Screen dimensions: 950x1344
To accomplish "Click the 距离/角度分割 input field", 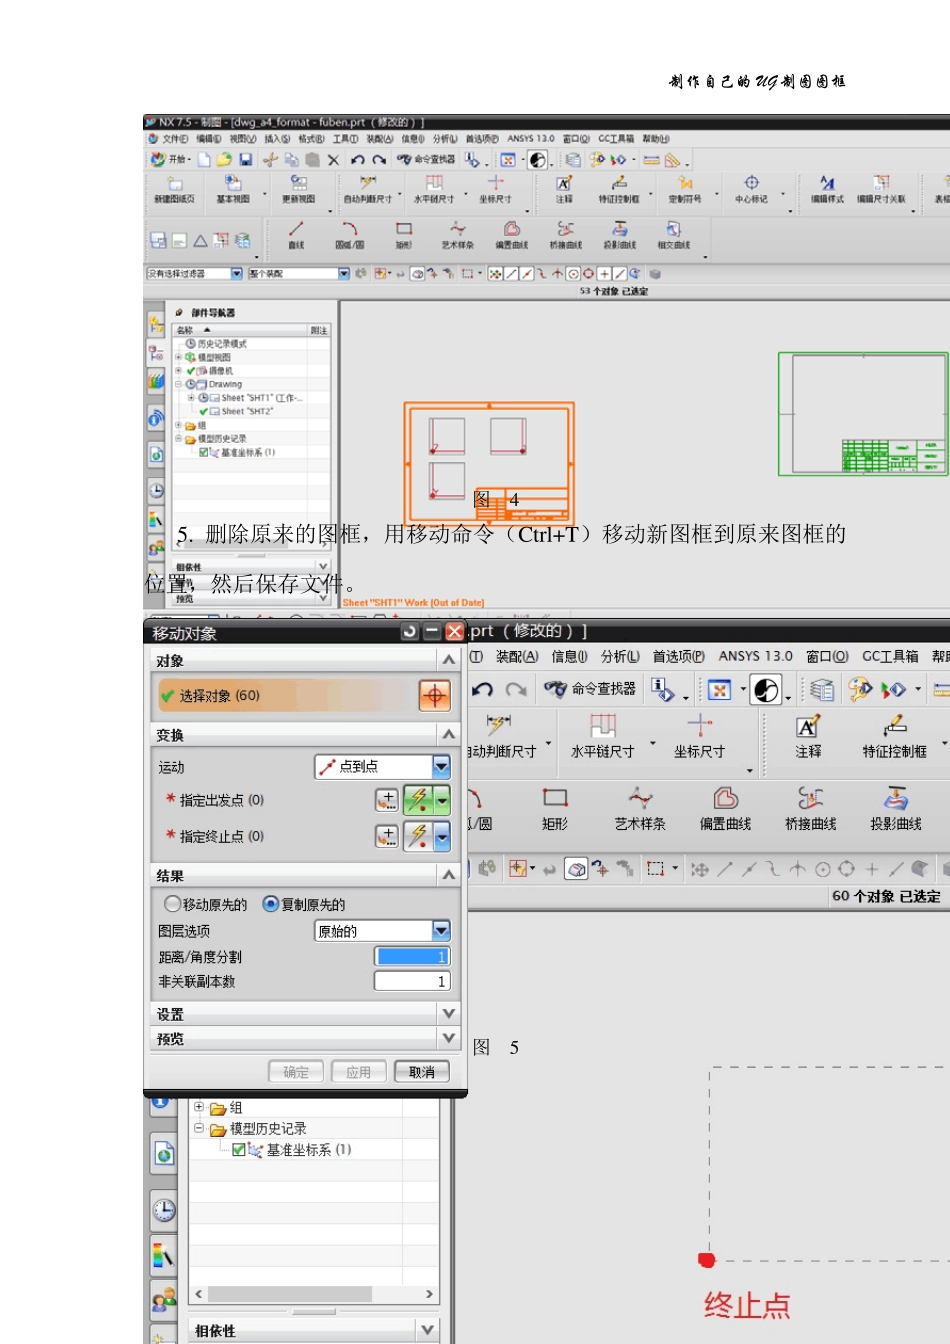I will 412,956.
